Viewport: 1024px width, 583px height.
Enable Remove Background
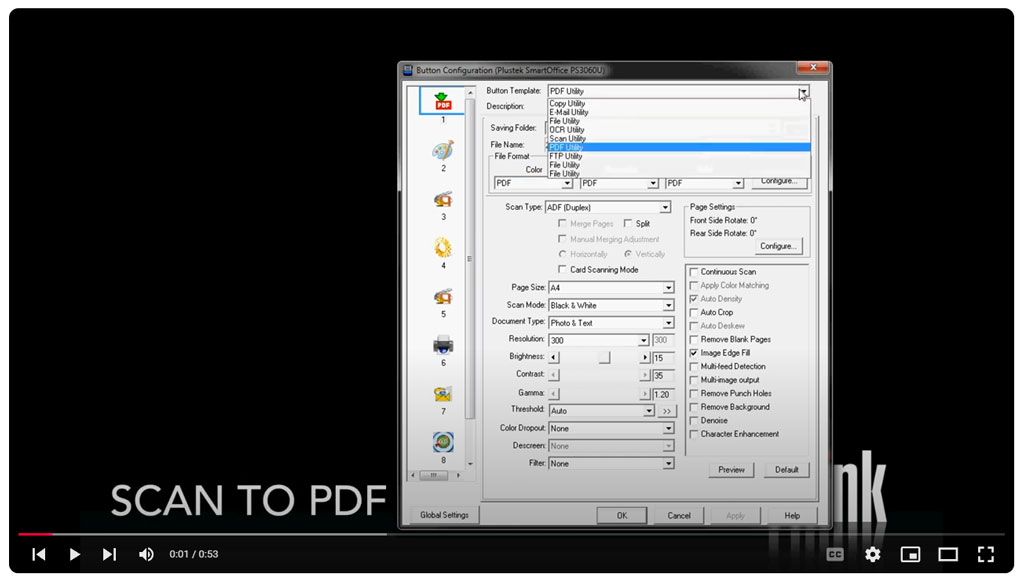(x=694, y=407)
